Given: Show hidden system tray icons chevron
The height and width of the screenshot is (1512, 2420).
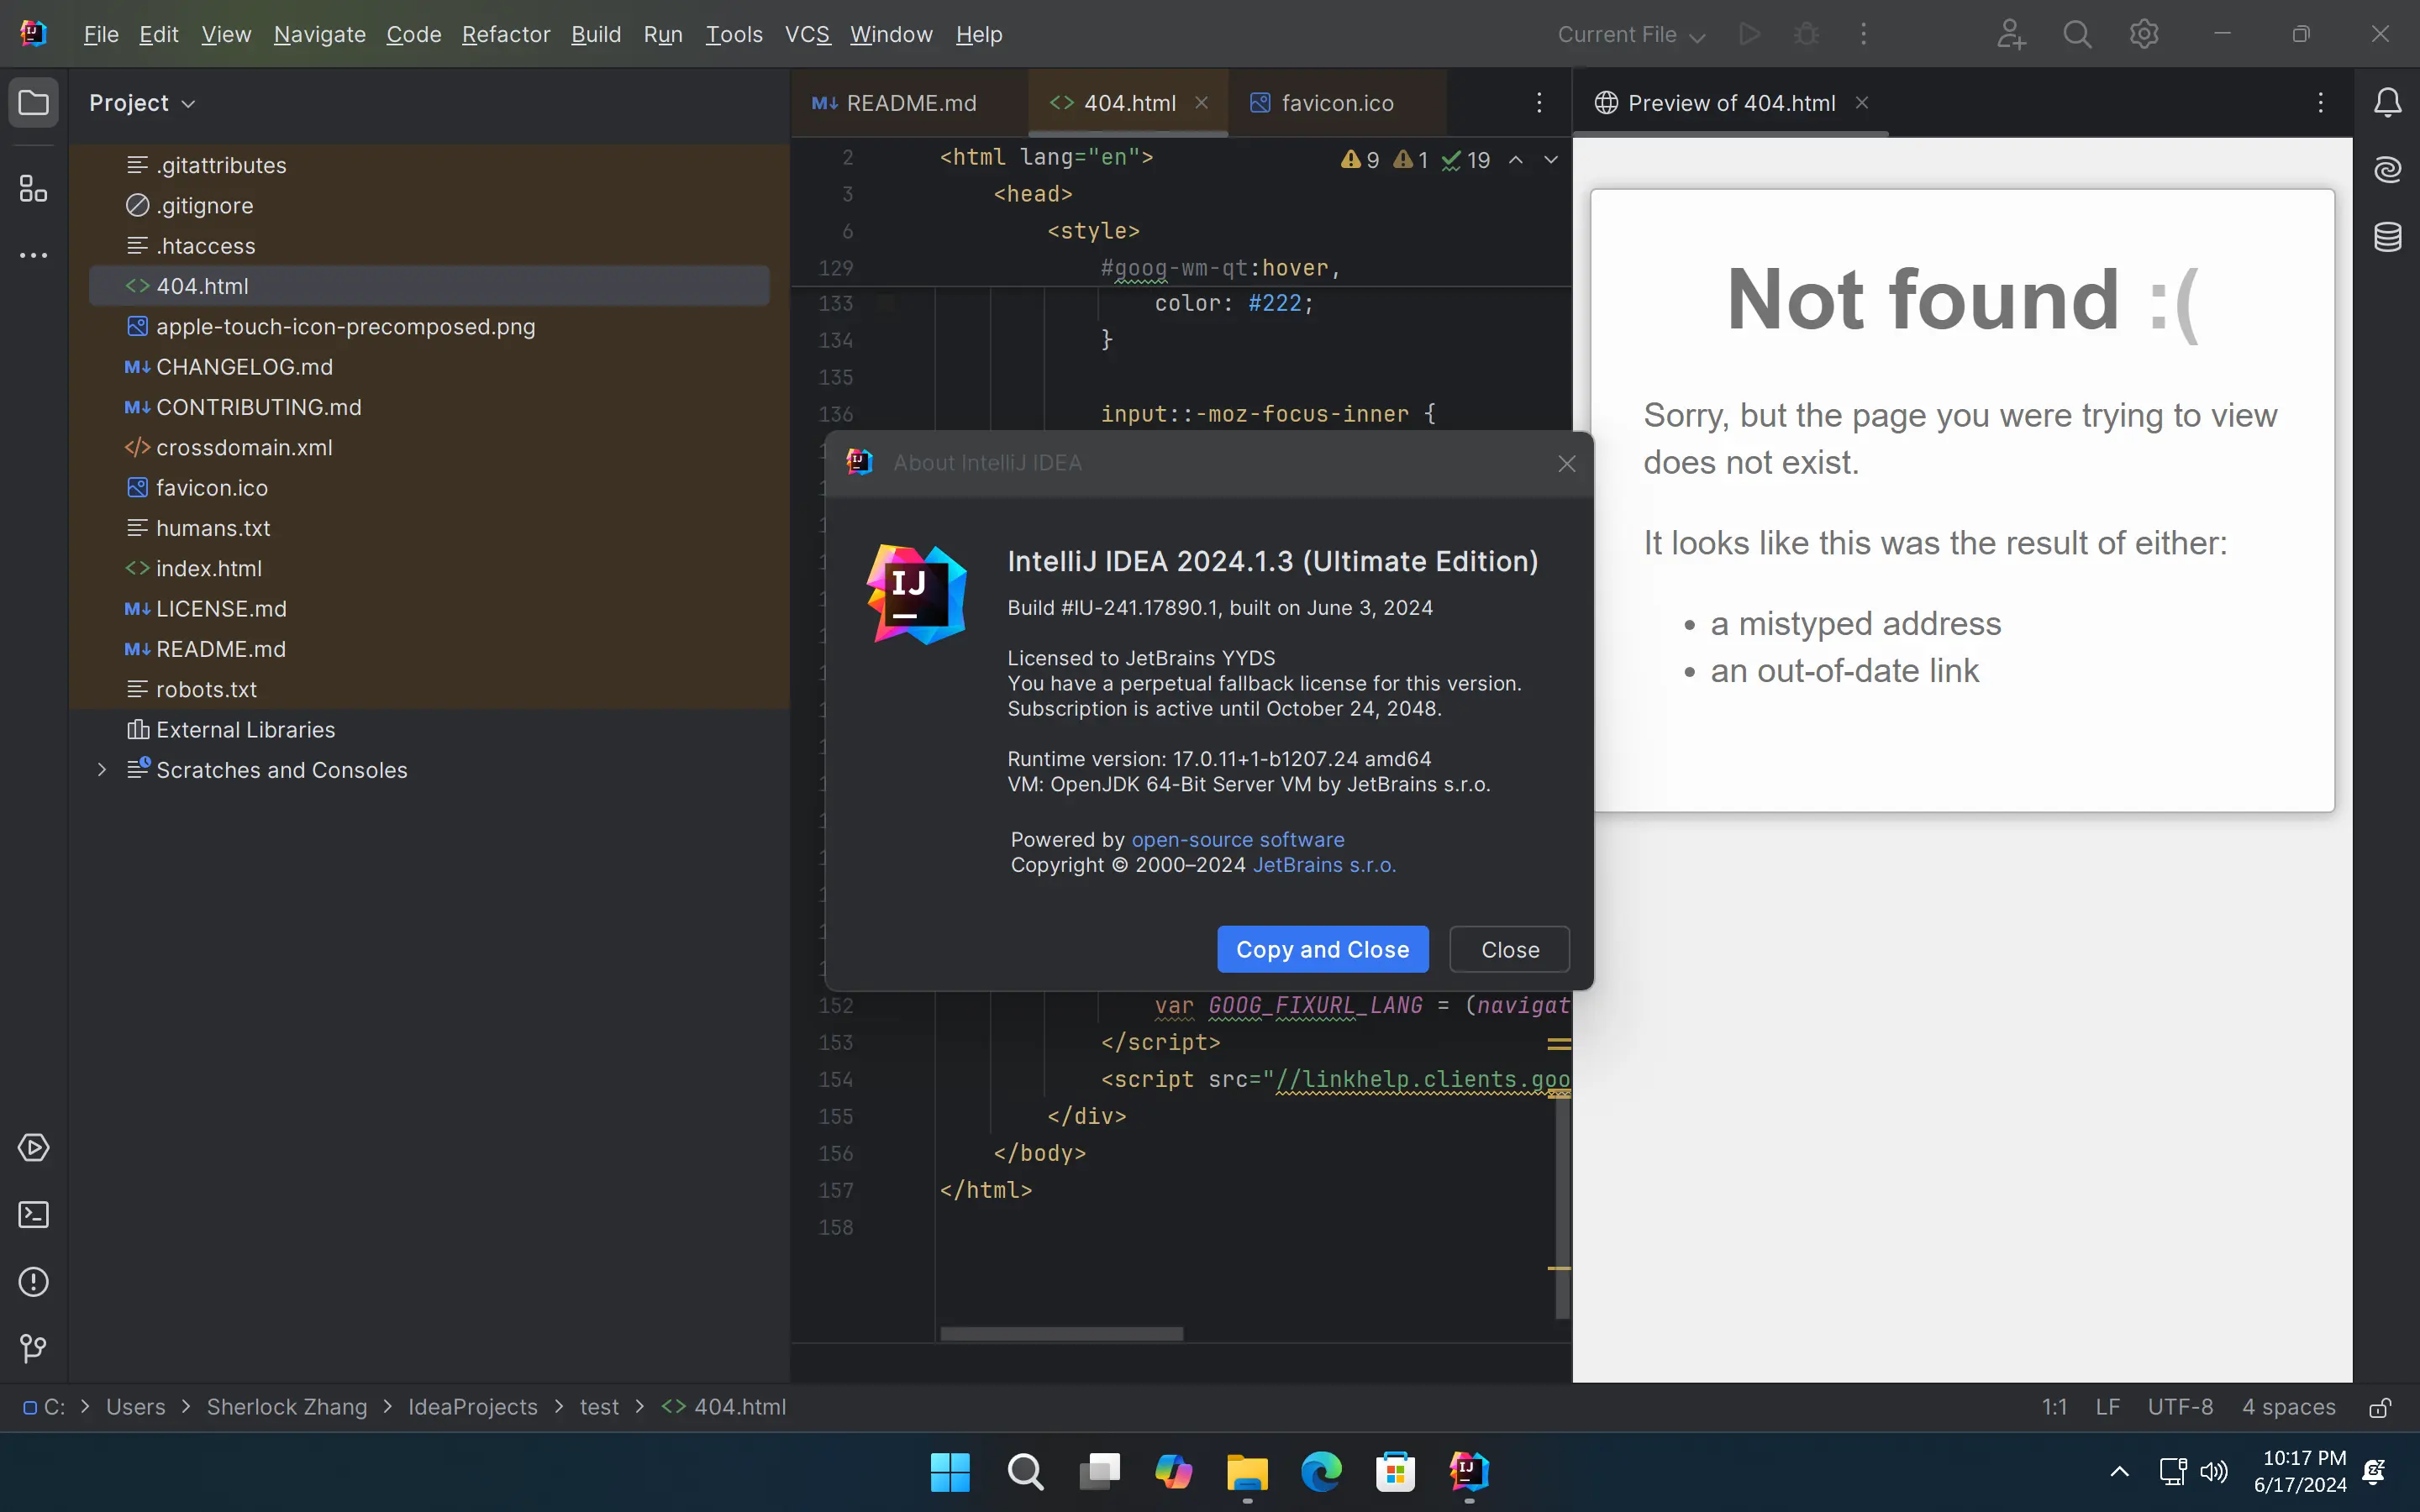Looking at the screenshot, I should [x=2119, y=1471].
